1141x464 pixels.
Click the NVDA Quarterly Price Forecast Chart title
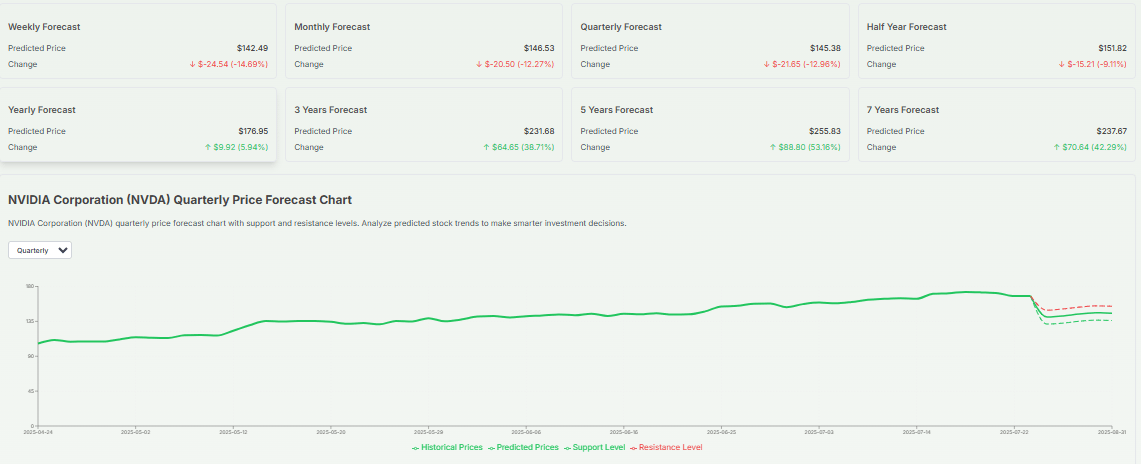pos(180,199)
